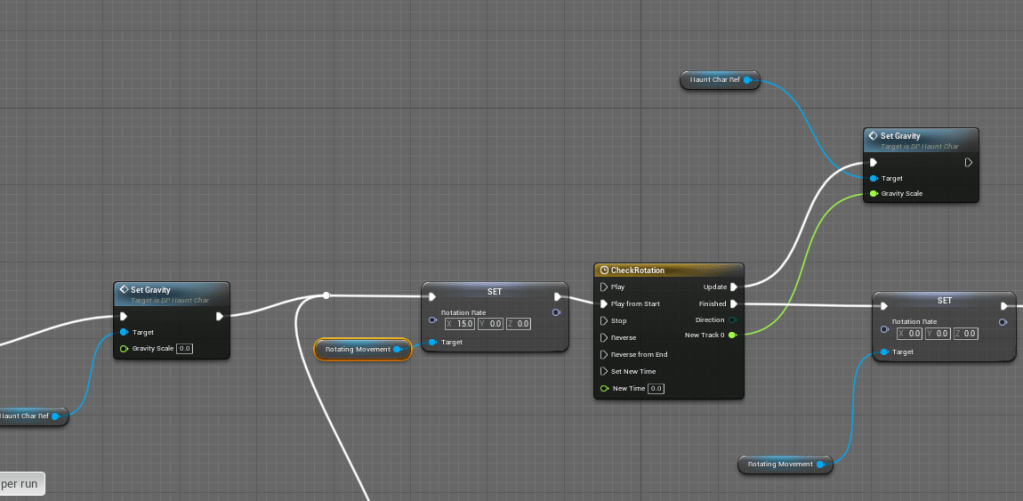Select the orange-highlighted Rotating Movement variable node
The image size is (1023, 501).
click(x=358, y=349)
